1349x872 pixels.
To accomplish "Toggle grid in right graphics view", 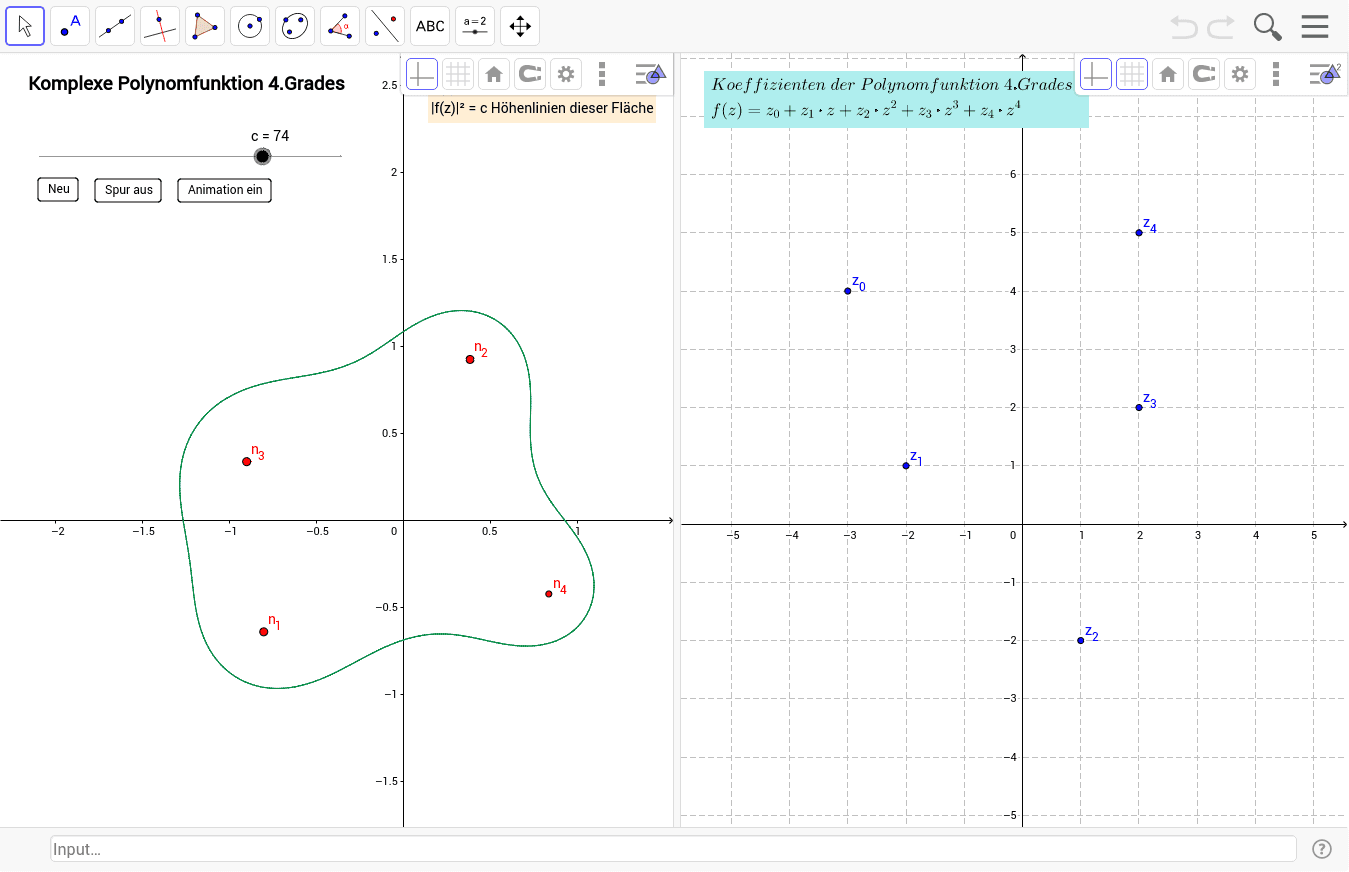I will pos(1132,73).
